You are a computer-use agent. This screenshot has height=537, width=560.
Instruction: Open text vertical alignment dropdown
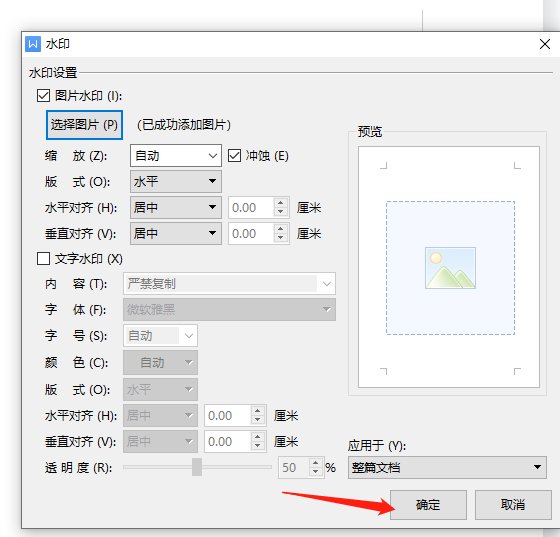(x=160, y=442)
